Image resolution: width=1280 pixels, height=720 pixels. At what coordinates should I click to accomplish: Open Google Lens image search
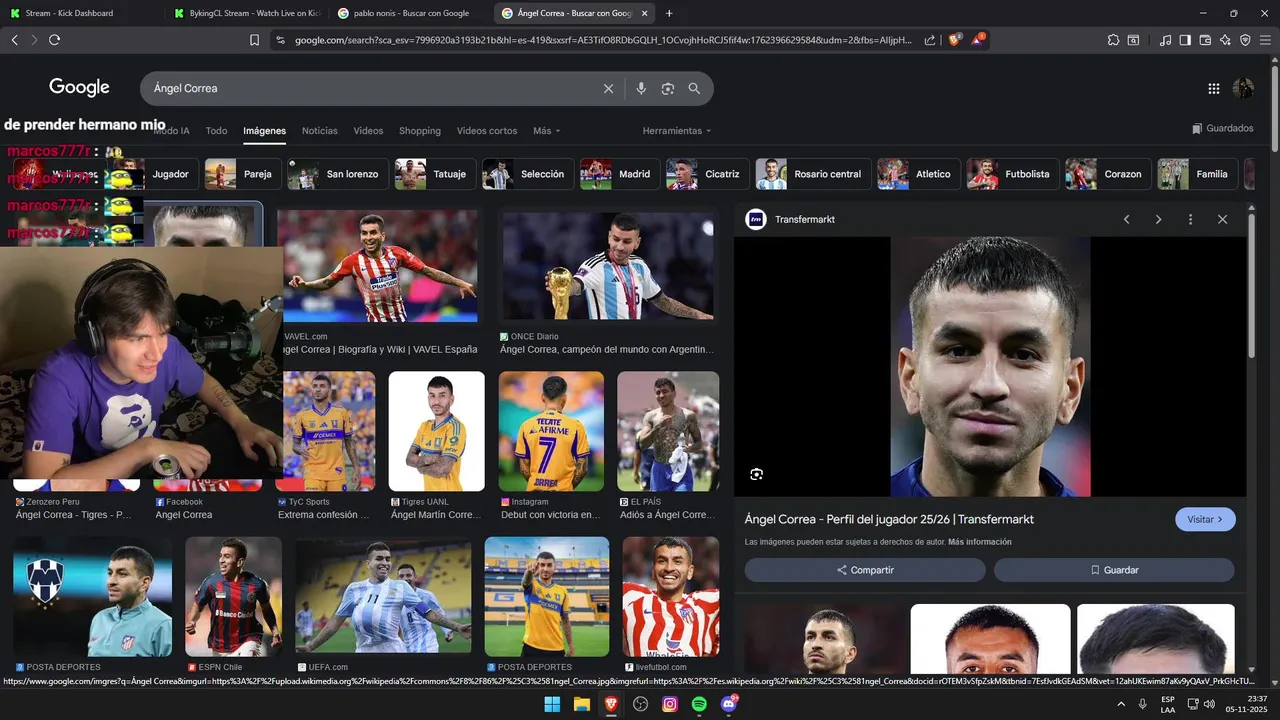668,88
